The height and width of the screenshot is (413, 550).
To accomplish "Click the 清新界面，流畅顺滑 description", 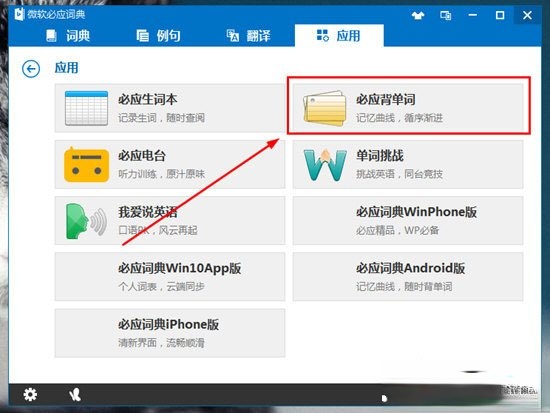I will pos(161,343).
